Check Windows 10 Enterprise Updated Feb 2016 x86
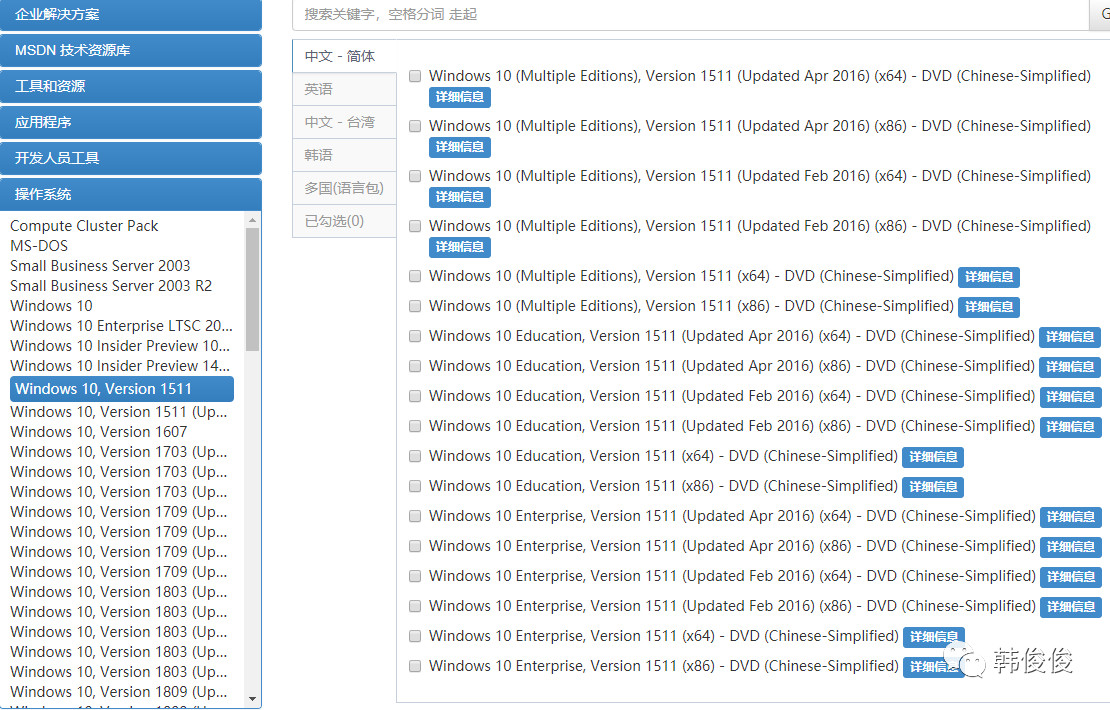 click(415, 607)
